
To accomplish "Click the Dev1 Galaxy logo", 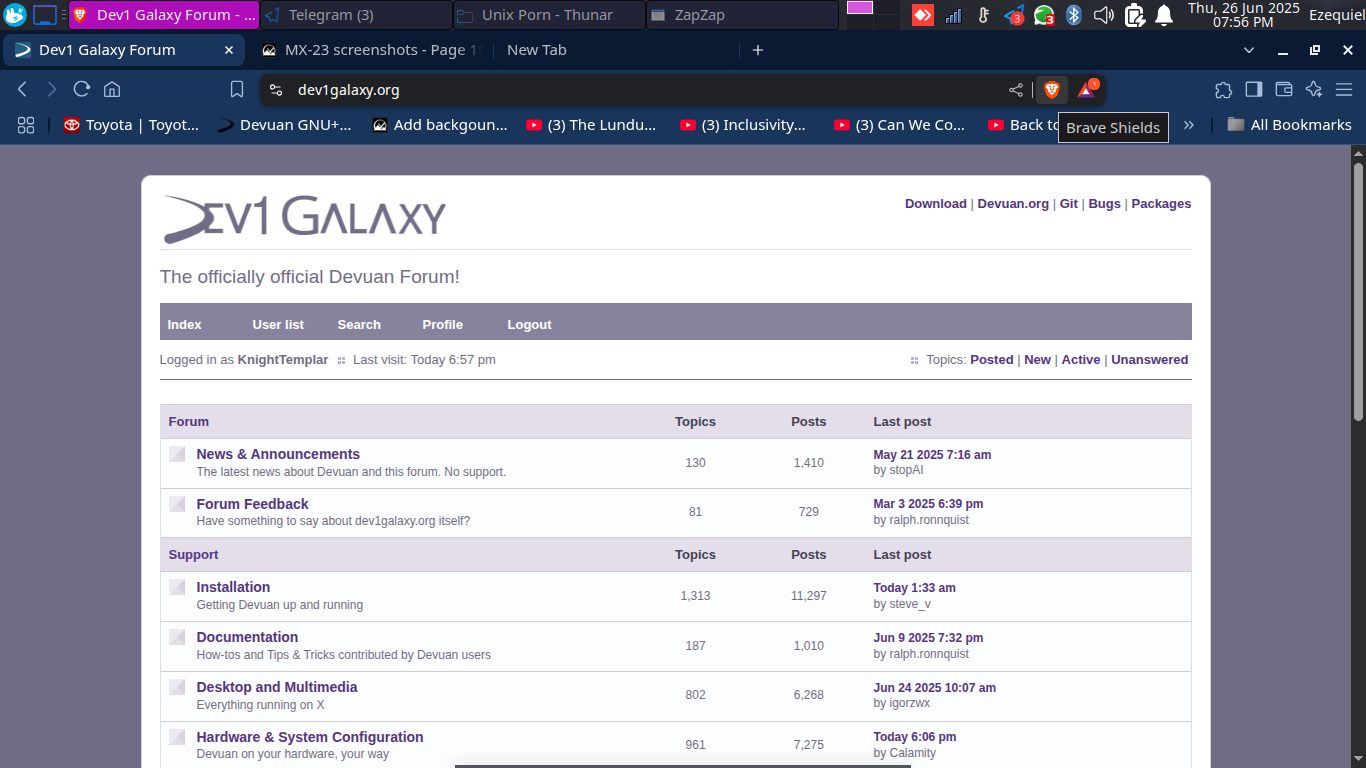I will click(x=305, y=219).
